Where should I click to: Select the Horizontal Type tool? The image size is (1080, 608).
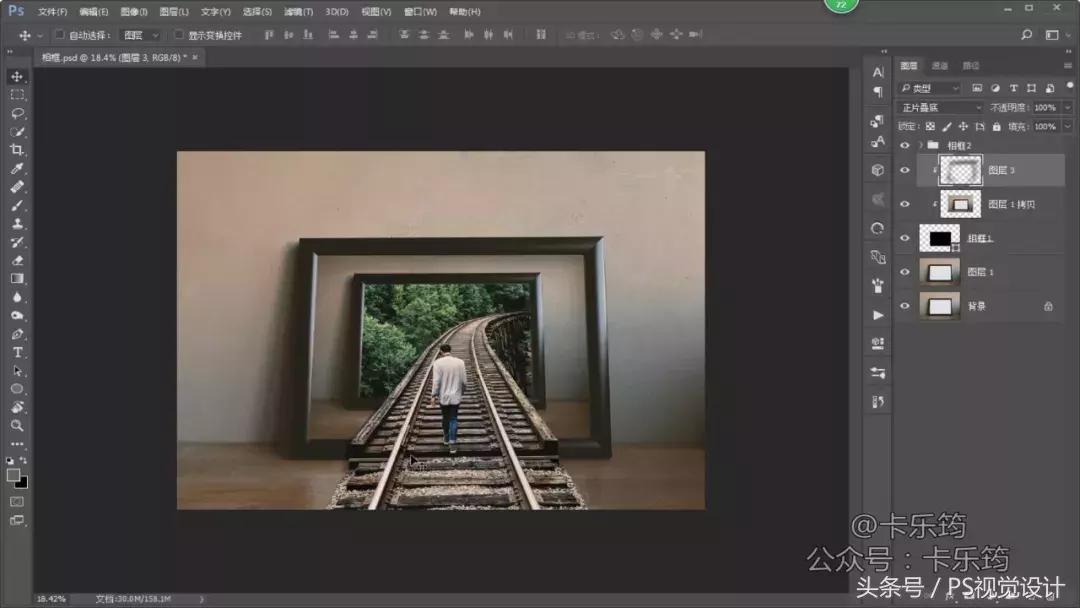tap(17, 353)
